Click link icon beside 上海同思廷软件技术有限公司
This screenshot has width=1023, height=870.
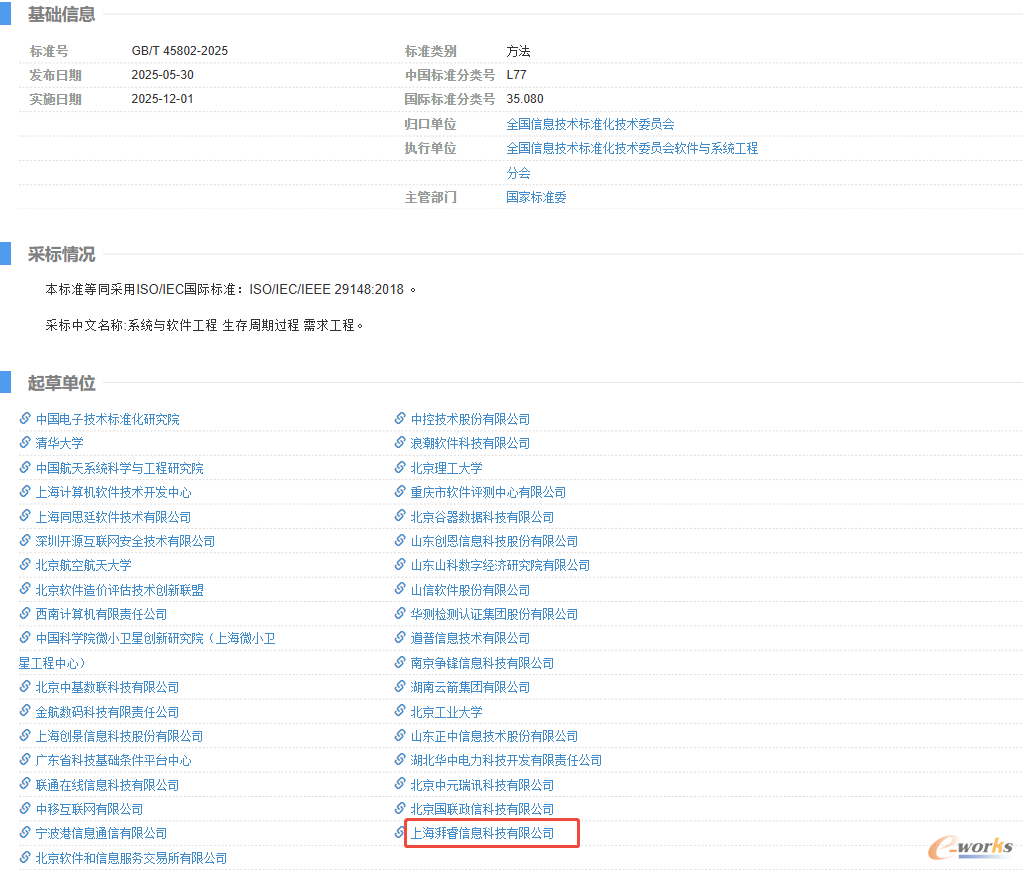coord(25,516)
